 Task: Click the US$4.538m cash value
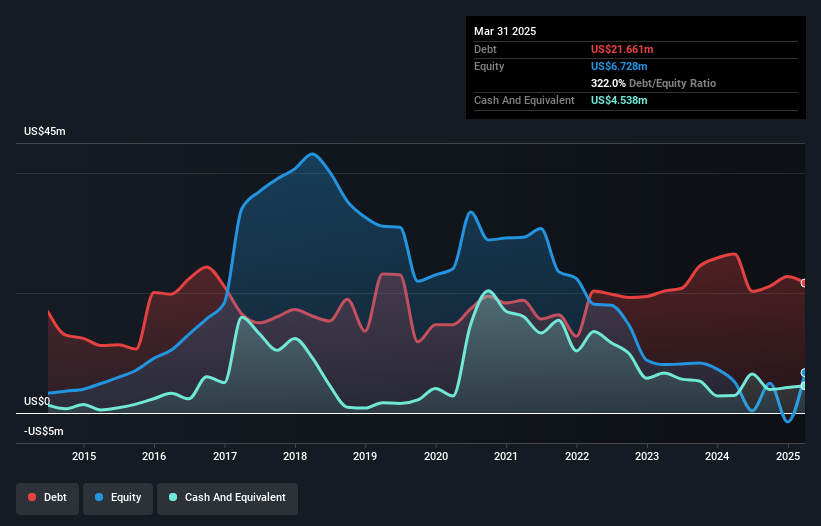[x=619, y=100]
